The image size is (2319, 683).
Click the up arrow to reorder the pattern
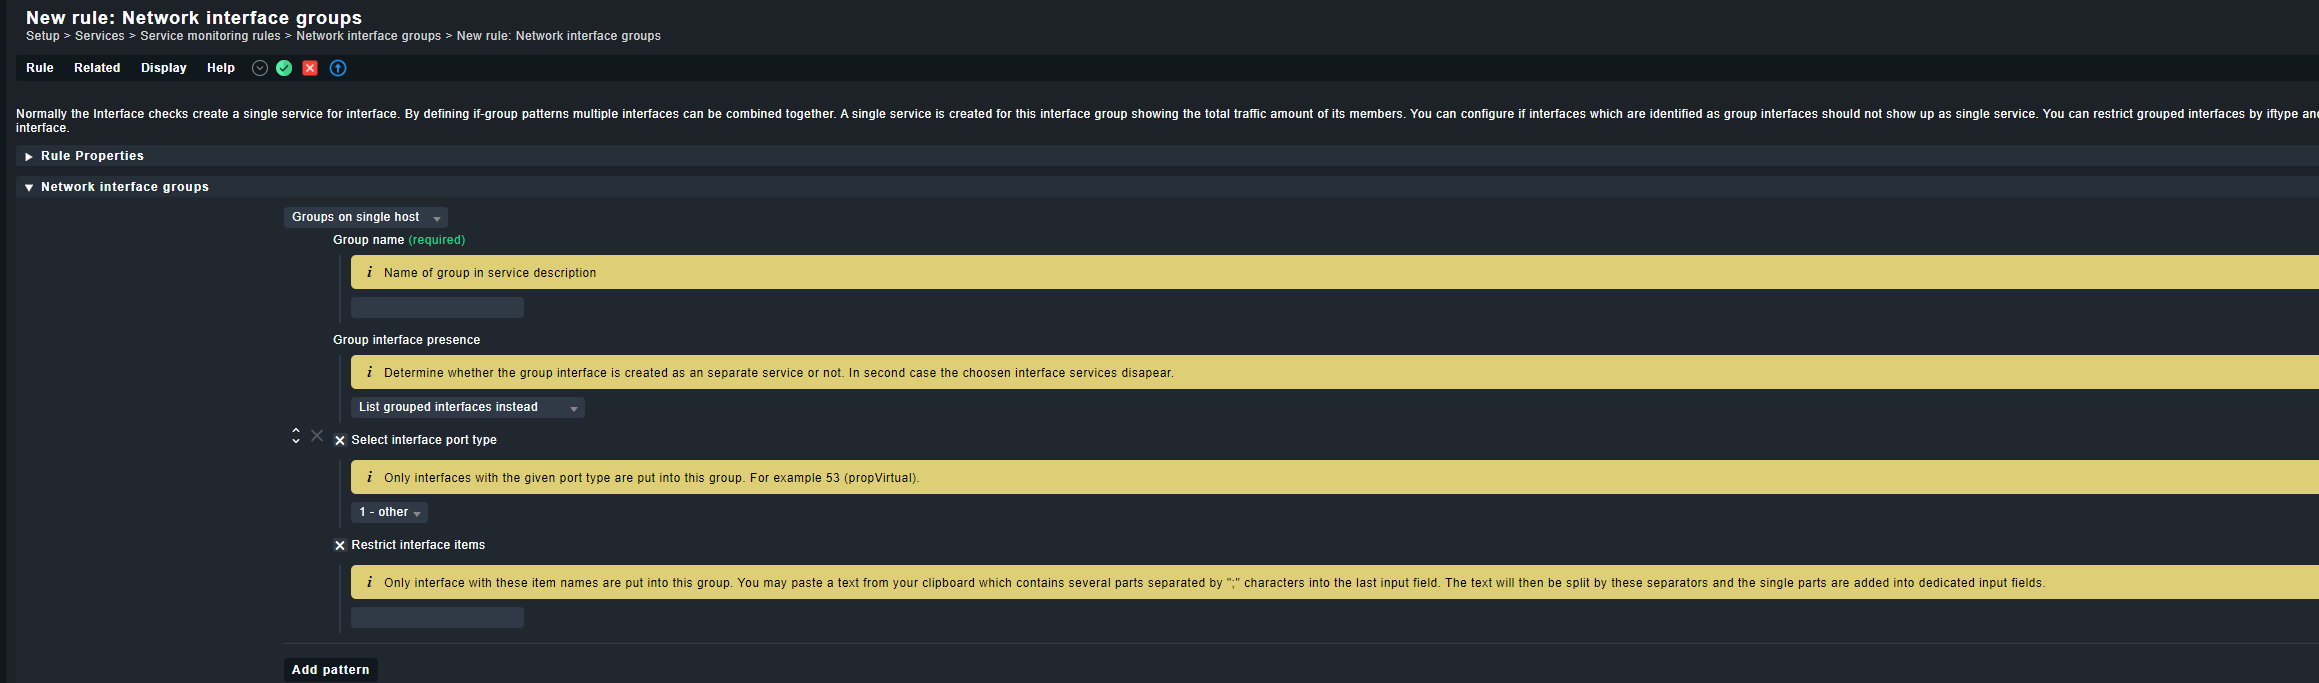point(296,432)
